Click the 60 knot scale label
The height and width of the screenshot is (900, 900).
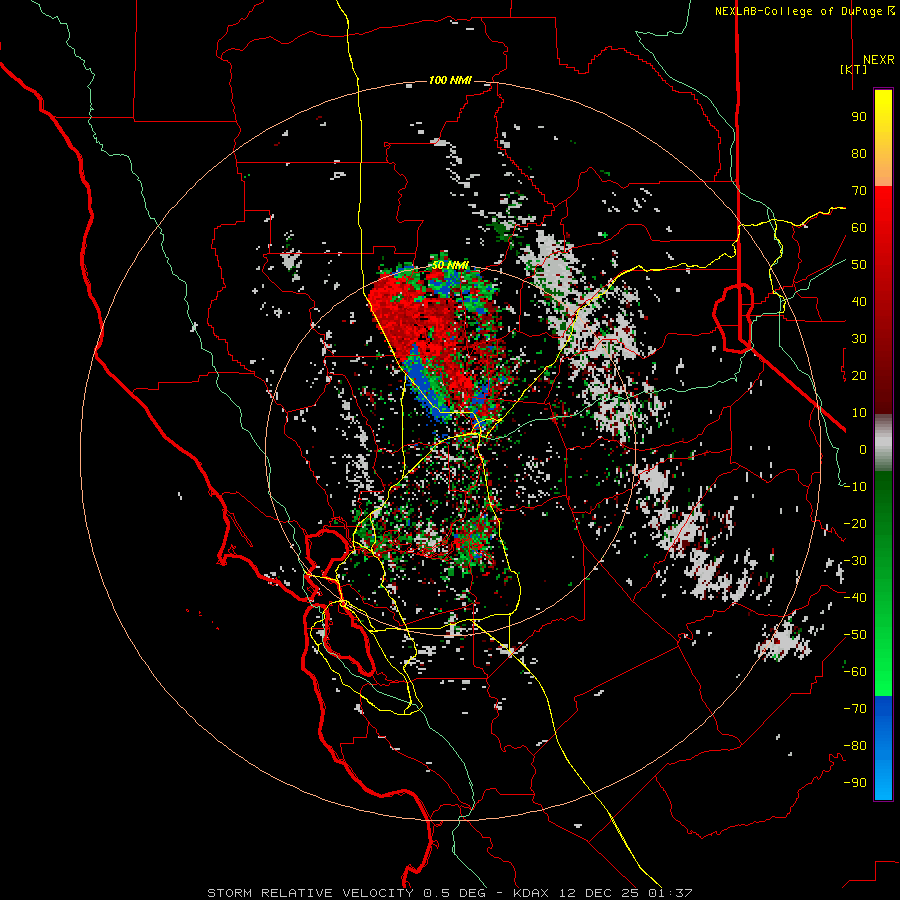click(859, 227)
